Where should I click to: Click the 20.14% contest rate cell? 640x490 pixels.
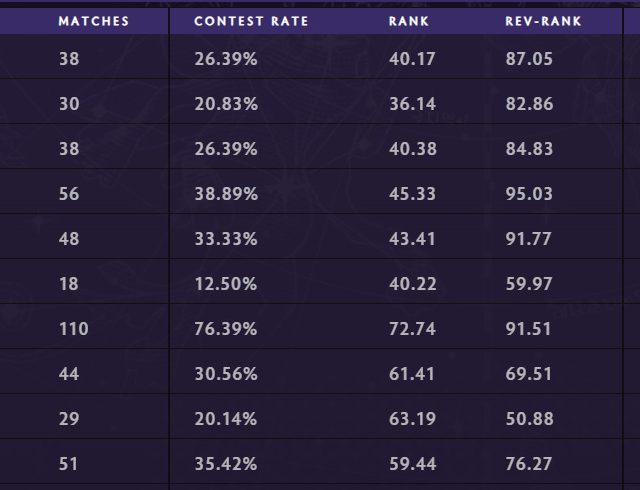coord(226,419)
